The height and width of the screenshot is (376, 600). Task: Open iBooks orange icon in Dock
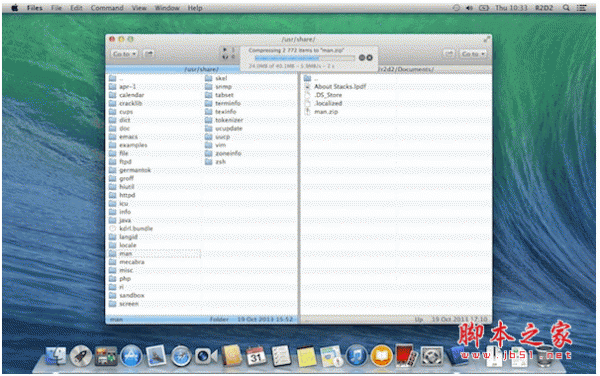[x=381, y=356]
